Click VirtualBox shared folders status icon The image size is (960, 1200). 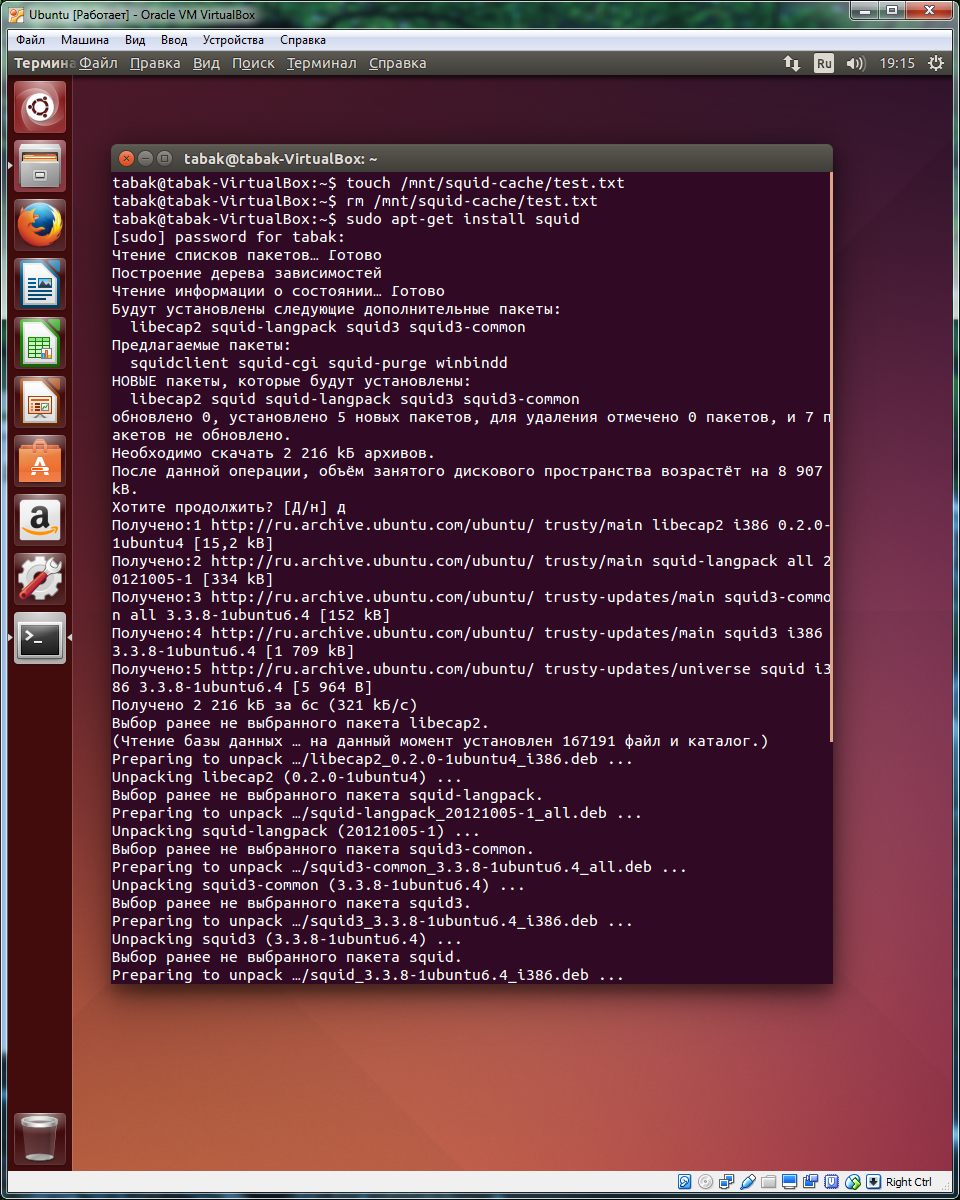pyautogui.click(x=768, y=1182)
